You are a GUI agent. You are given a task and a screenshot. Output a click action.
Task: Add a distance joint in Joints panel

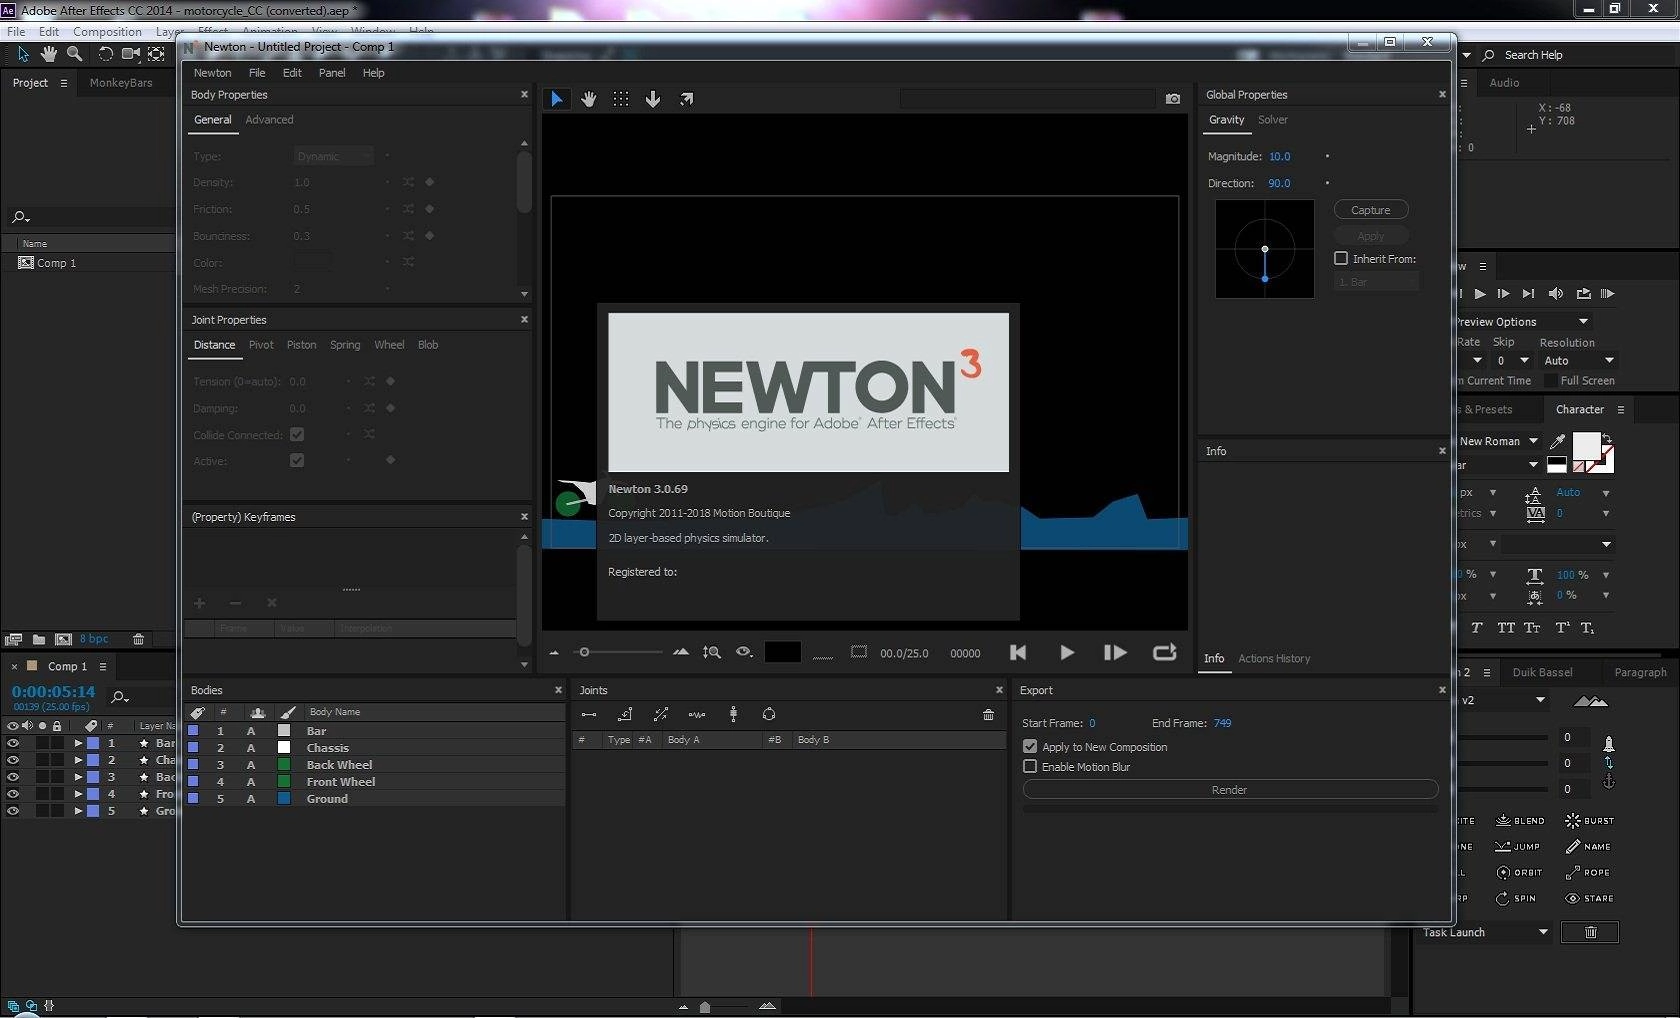tap(589, 714)
